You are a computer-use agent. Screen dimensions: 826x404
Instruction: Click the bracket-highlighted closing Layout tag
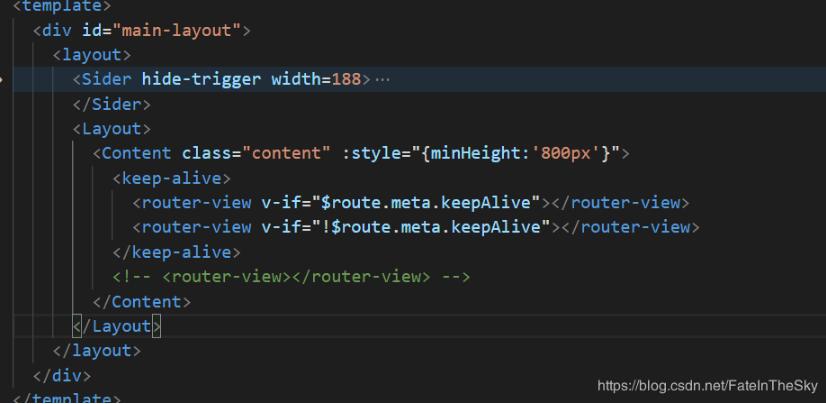point(116,326)
